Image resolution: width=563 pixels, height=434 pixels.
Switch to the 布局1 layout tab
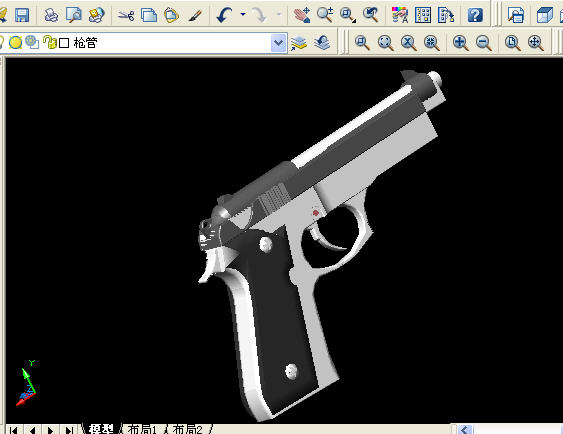click(x=142, y=429)
